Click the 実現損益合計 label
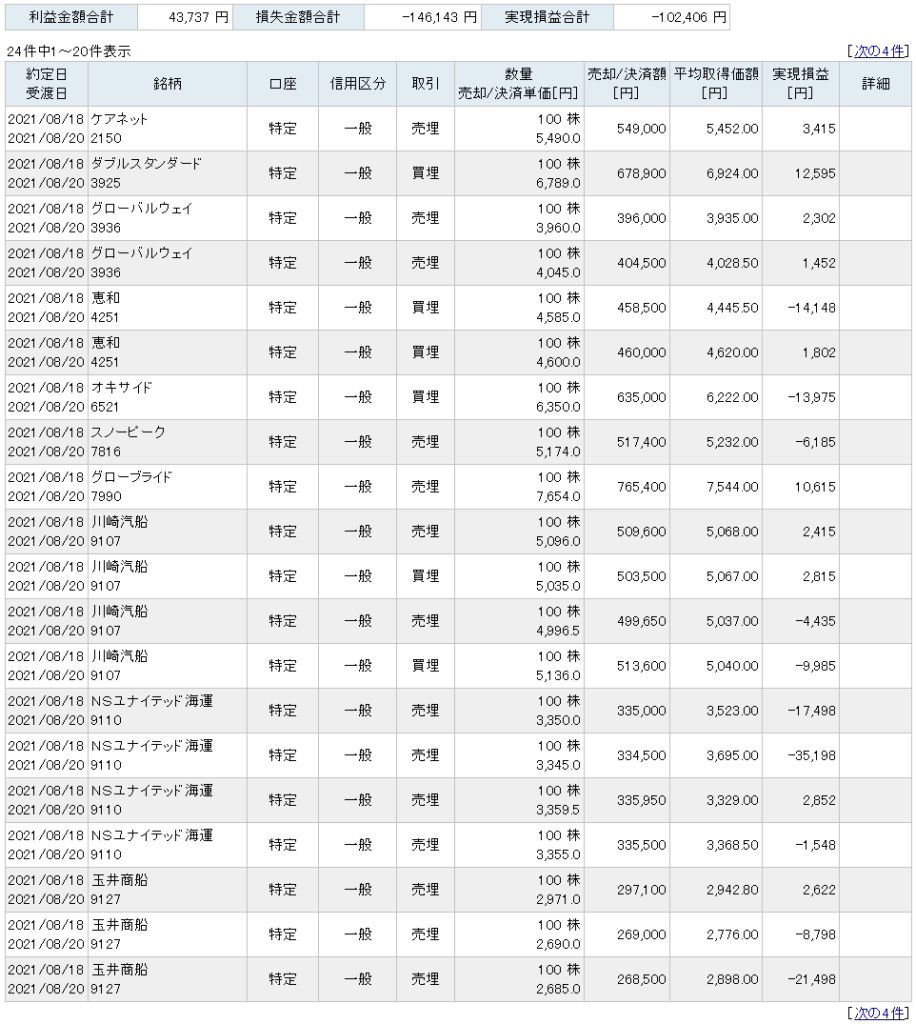916x1024 pixels. [x=546, y=18]
